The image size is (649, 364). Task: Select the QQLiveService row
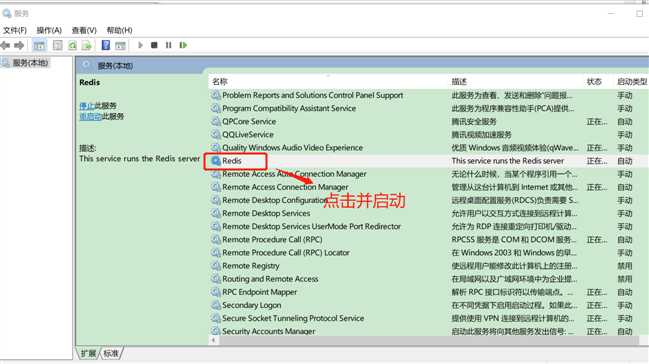tap(248, 135)
